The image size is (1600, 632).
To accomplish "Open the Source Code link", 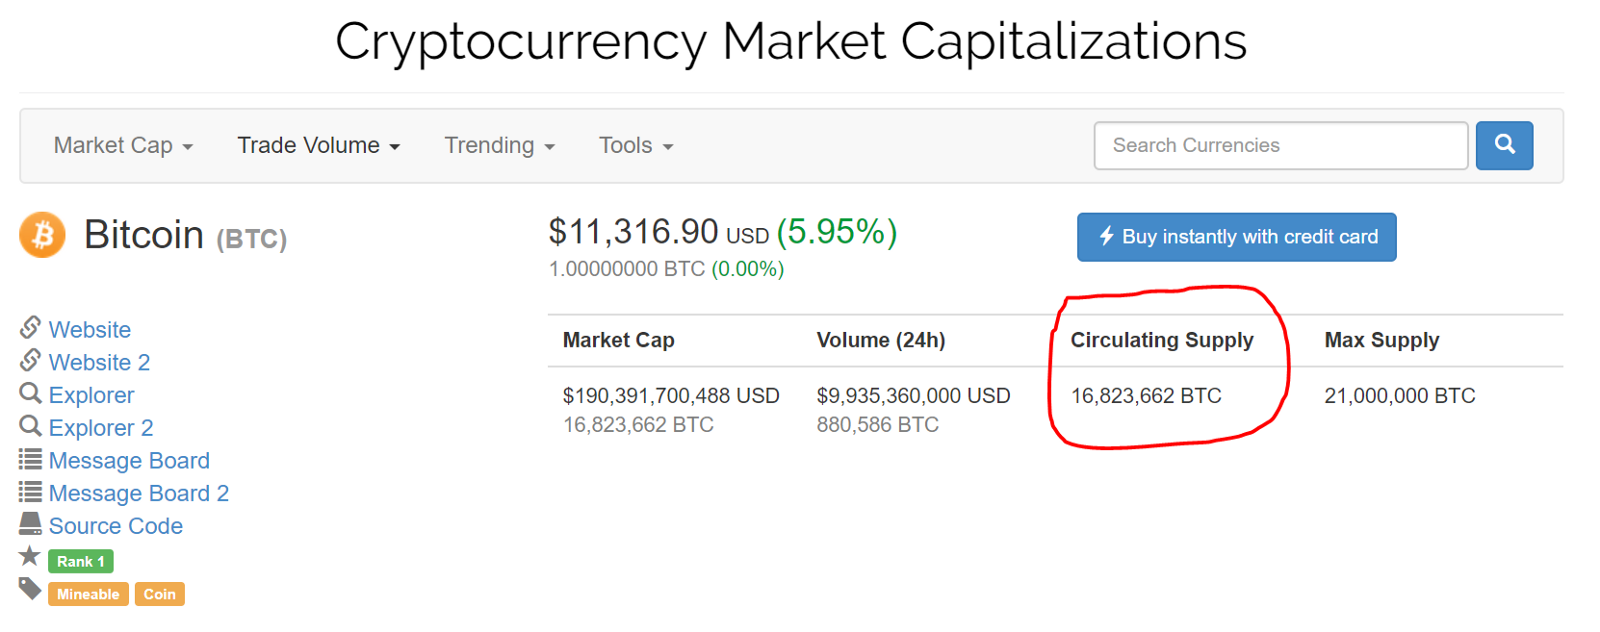I will point(116,526).
